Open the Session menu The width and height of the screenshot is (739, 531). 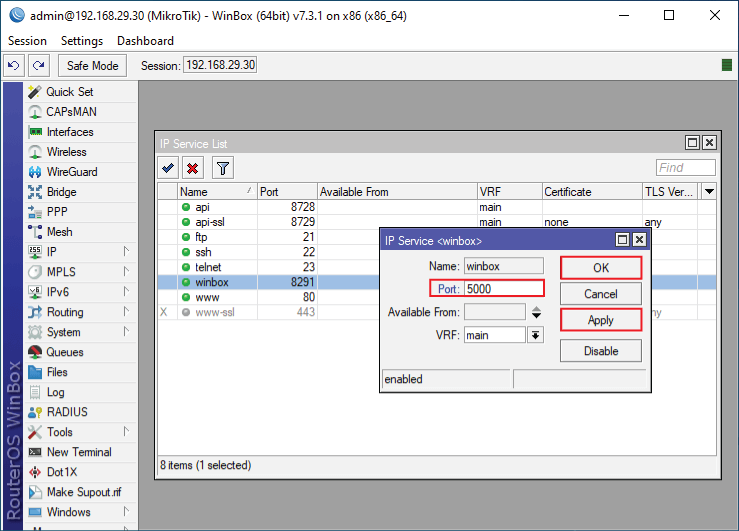pos(27,41)
